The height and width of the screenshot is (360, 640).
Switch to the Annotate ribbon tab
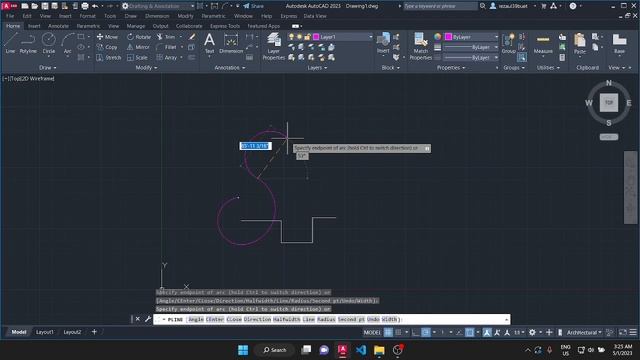[58, 26]
